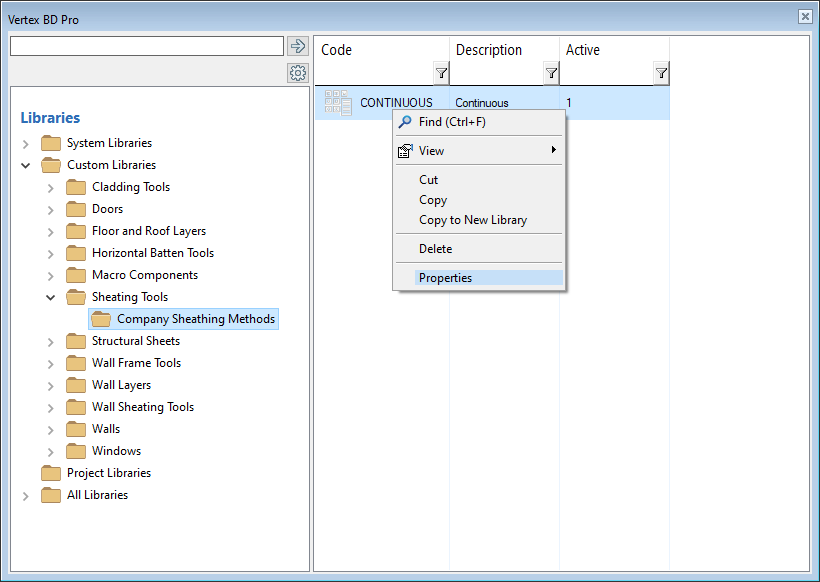
Task: Click the search go arrow button
Action: click(x=297, y=46)
